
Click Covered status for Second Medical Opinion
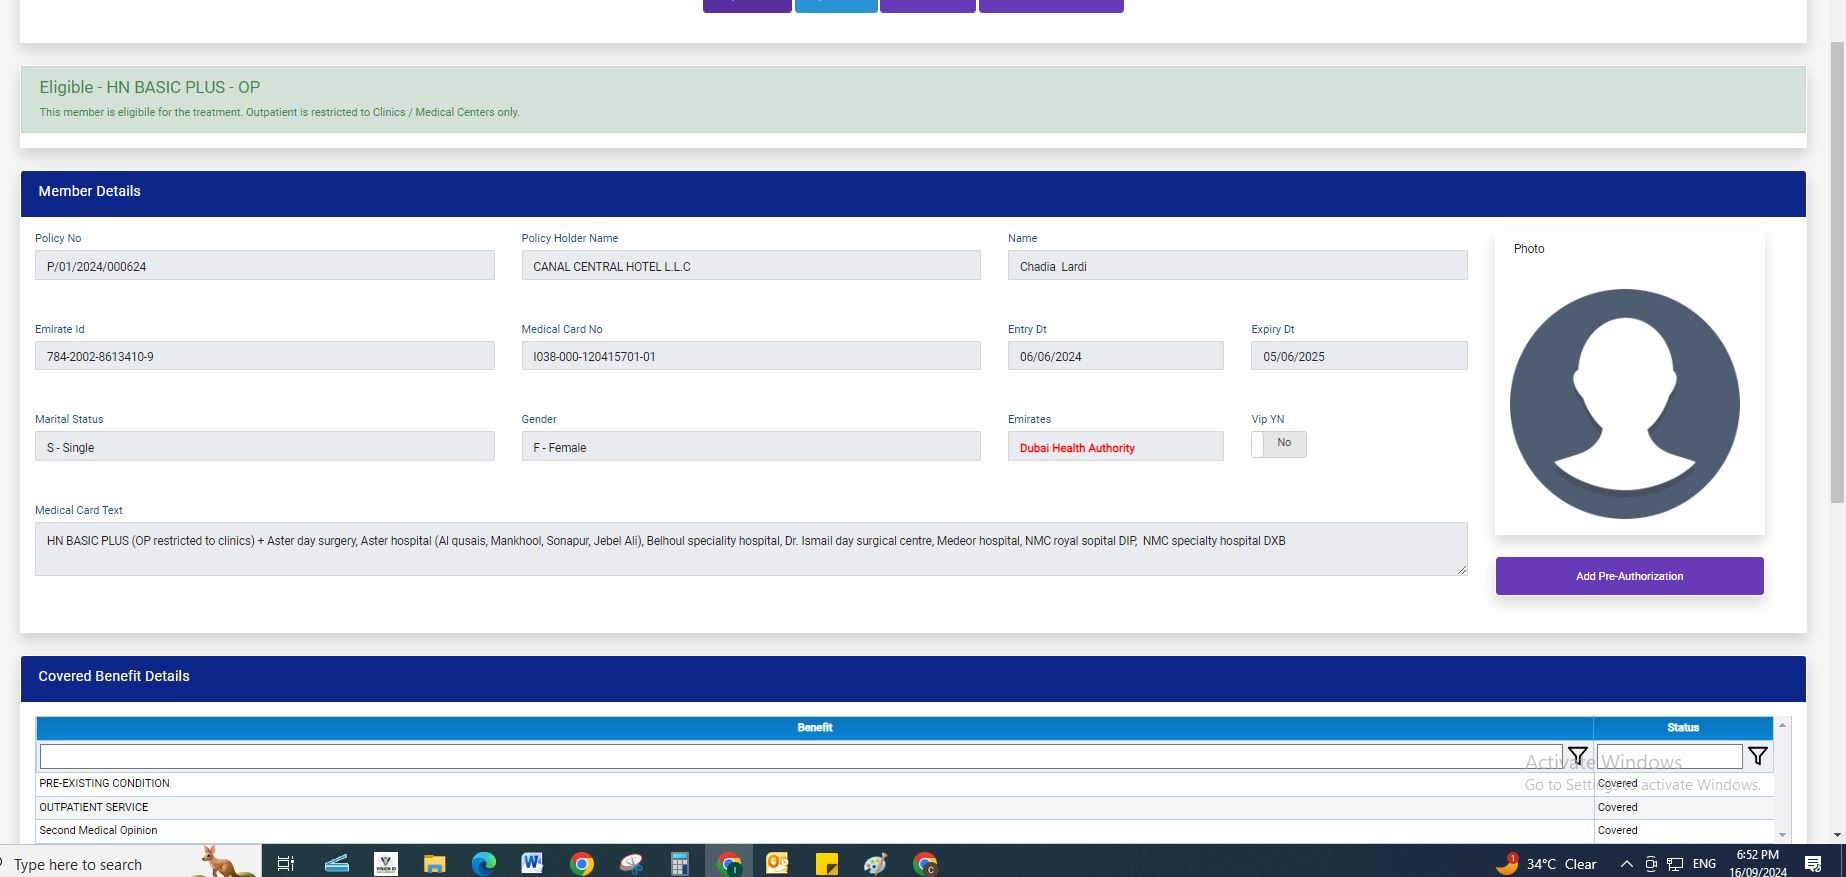click(x=1618, y=831)
